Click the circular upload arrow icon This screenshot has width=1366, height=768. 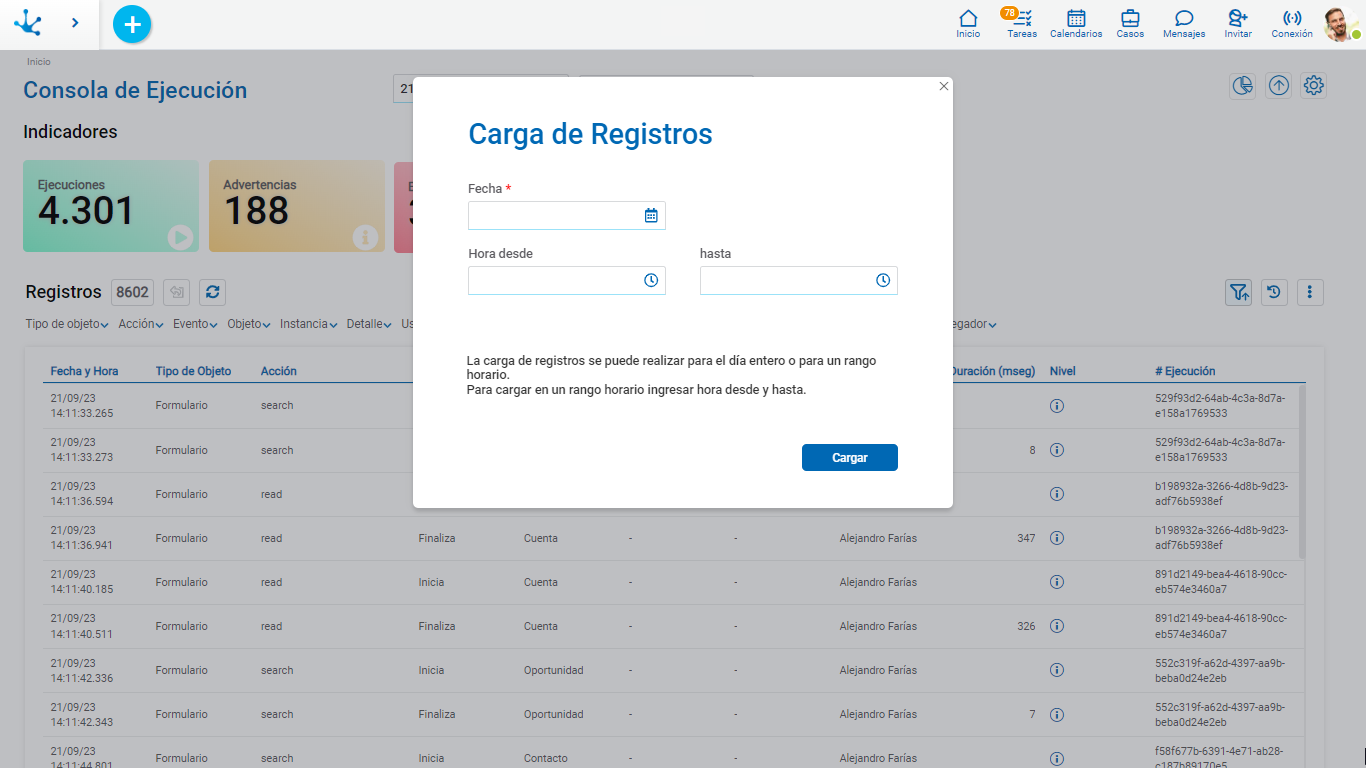click(1278, 86)
